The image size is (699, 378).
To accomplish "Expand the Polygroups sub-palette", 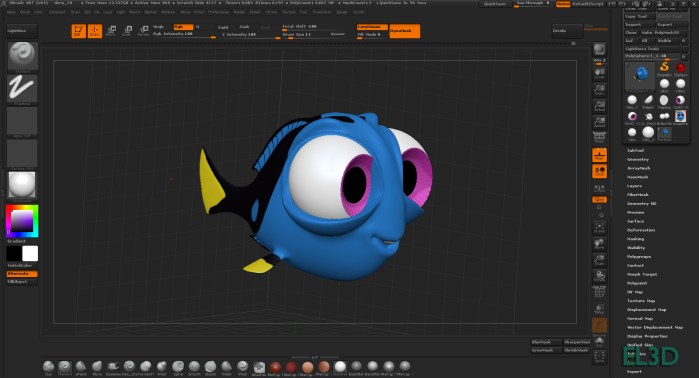I will pos(639,257).
